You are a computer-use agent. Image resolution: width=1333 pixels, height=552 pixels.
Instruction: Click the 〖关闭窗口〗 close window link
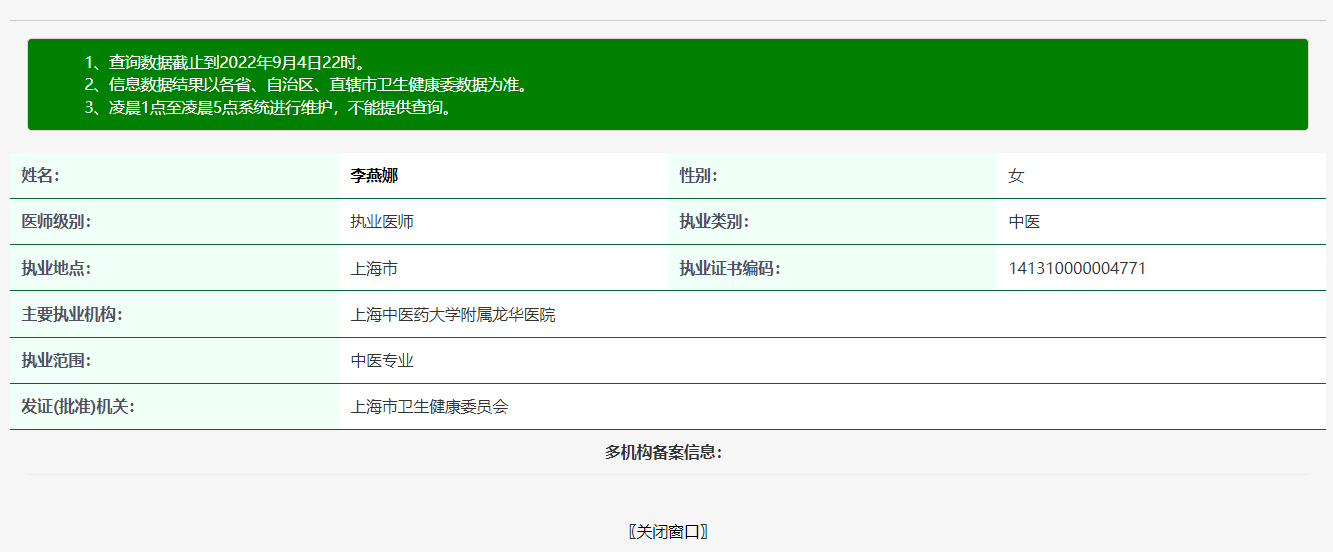(669, 532)
